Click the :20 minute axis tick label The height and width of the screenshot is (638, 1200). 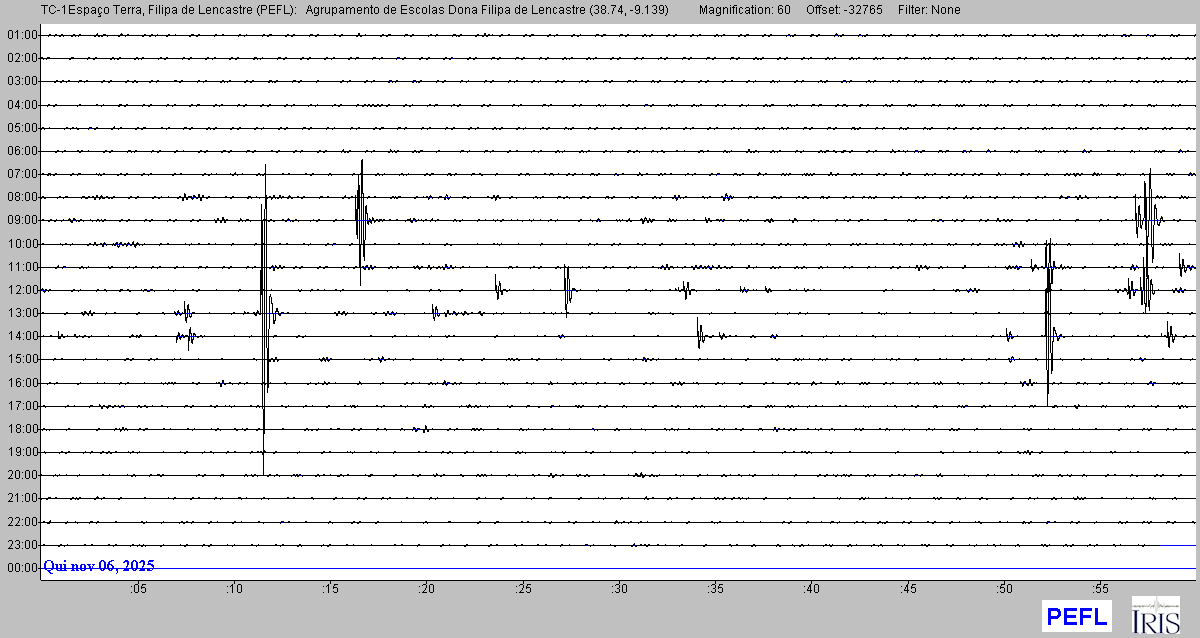(427, 589)
